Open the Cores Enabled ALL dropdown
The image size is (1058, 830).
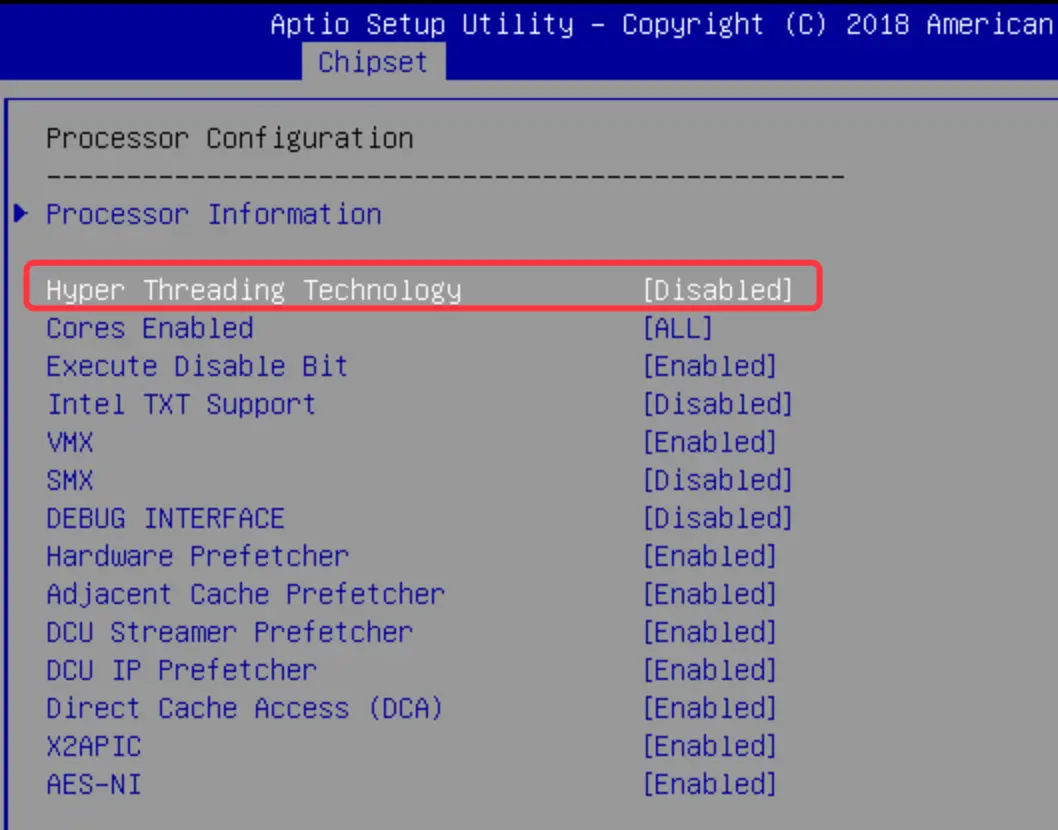click(x=677, y=329)
